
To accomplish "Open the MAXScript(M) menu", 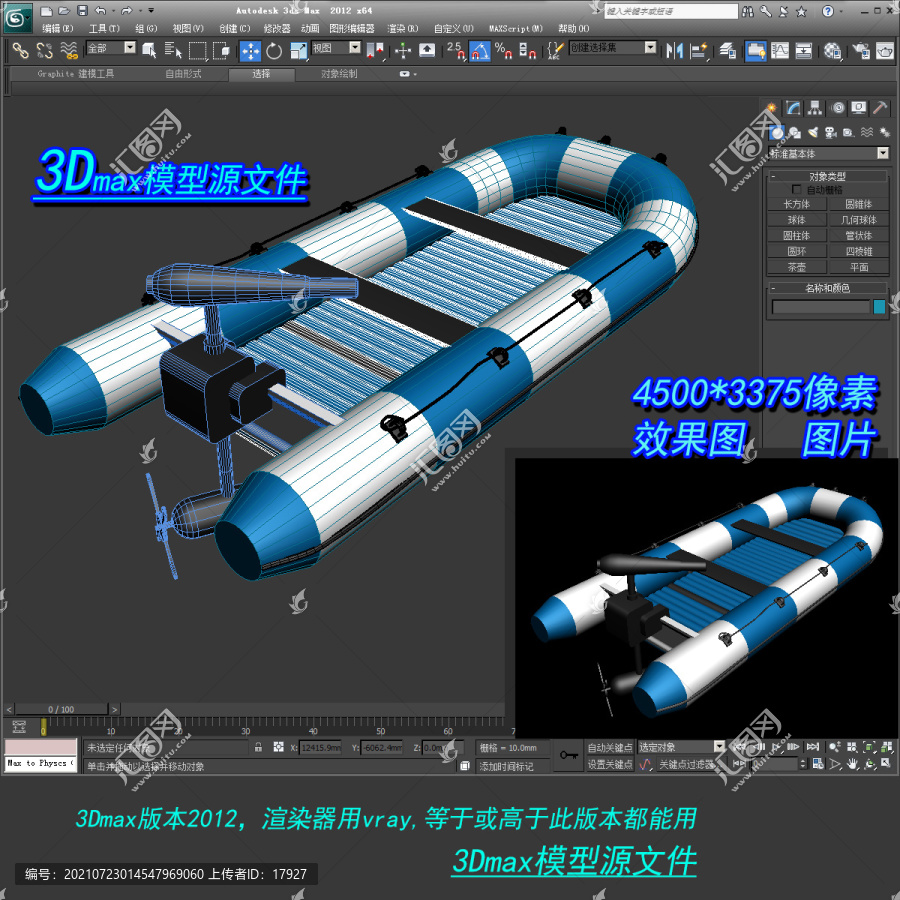I will [515, 28].
